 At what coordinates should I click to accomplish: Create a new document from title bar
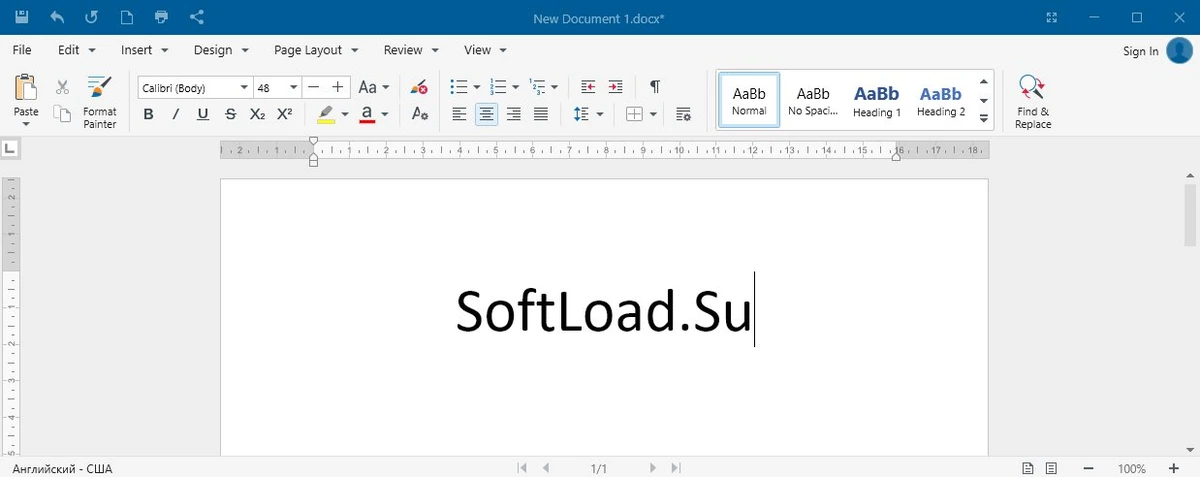(x=126, y=17)
